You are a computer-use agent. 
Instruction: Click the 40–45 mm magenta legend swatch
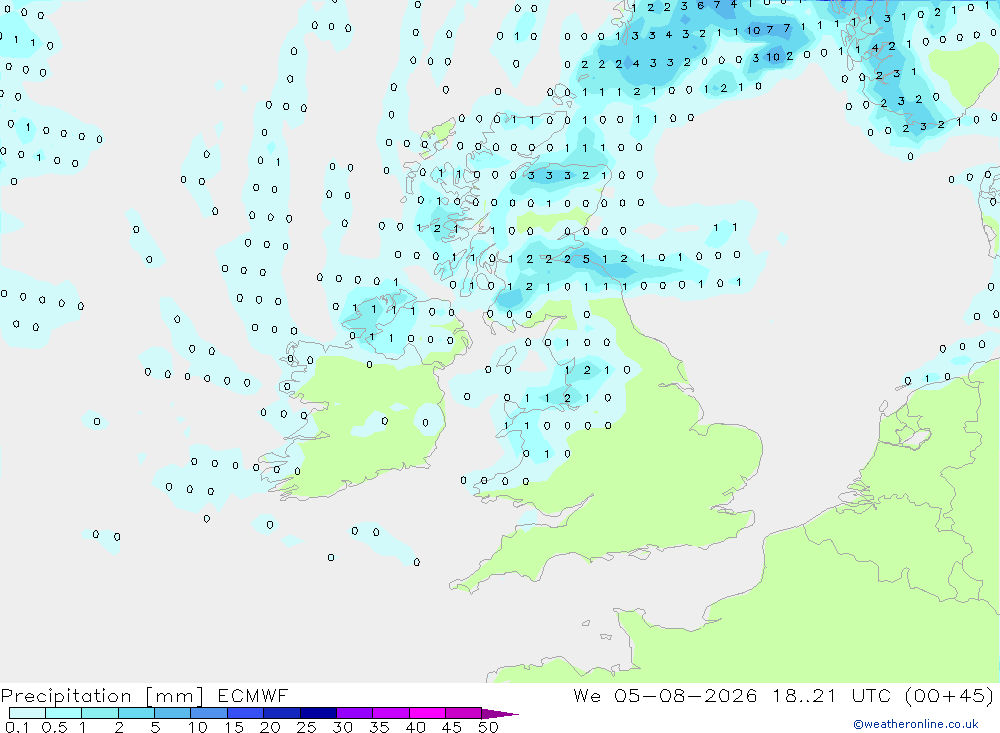coord(427,713)
